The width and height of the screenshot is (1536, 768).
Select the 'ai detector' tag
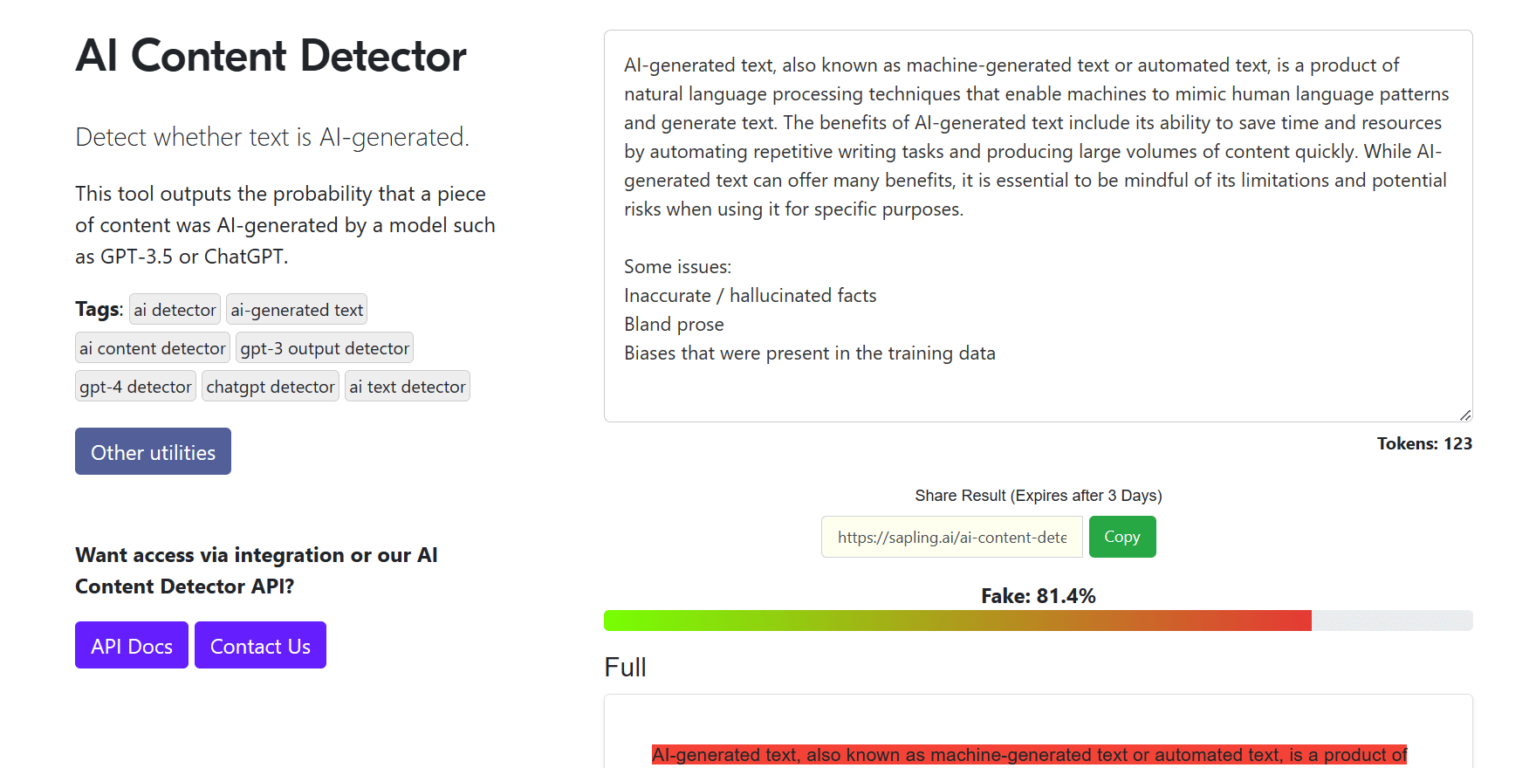tap(174, 309)
